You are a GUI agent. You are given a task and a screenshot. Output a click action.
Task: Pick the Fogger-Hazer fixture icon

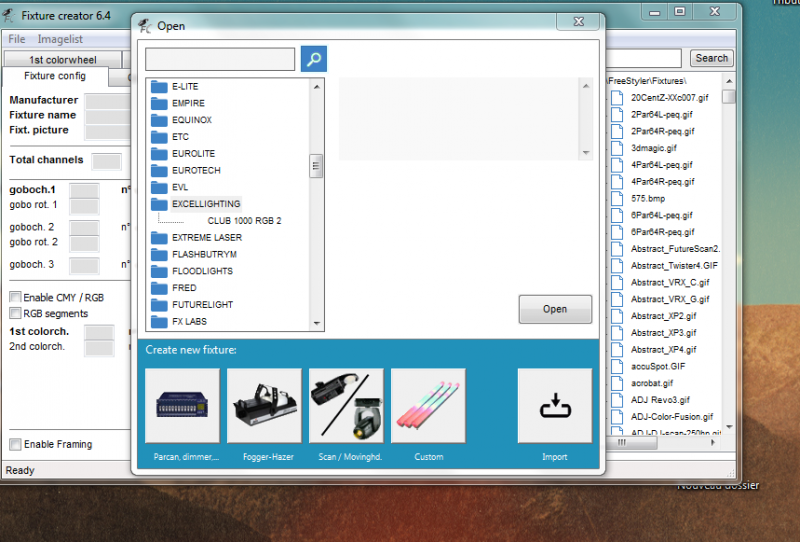click(x=264, y=405)
